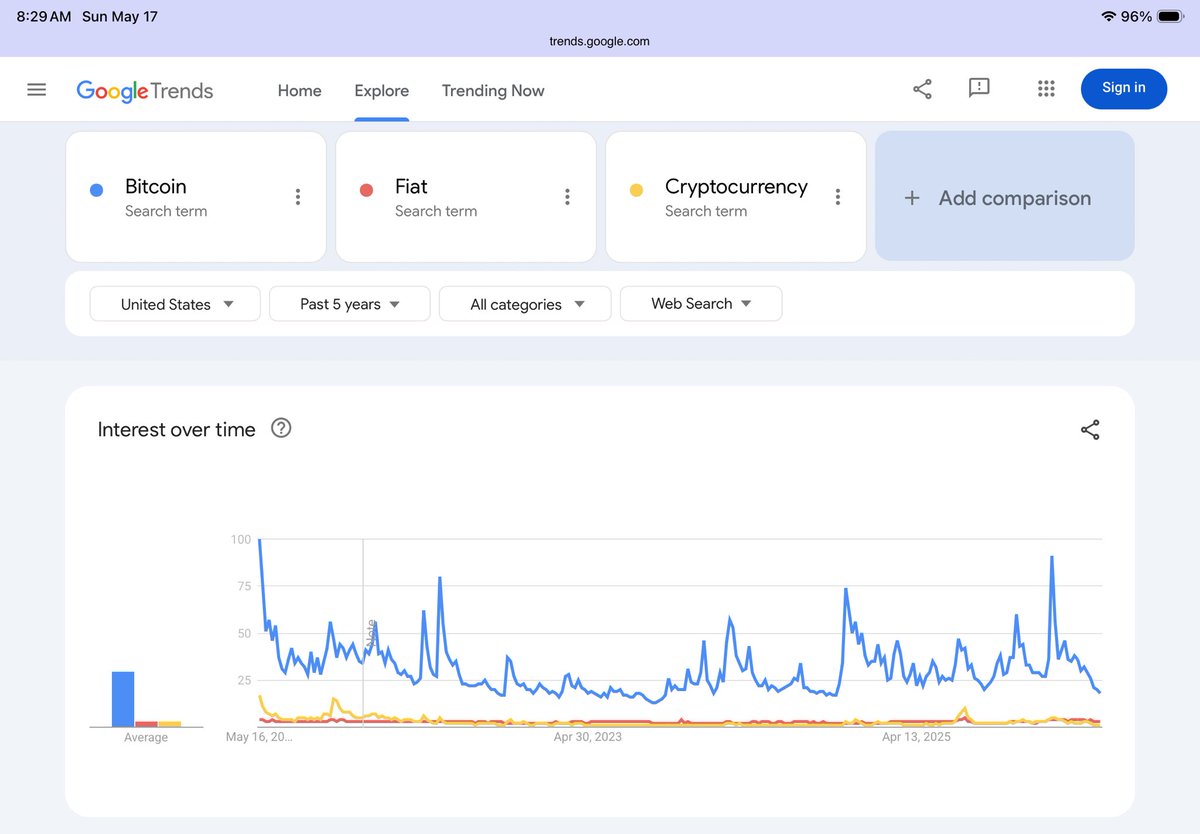The height and width of the screenshot is (834, 1200).
Task: Click the Add comparison card
Action: pos(1005,197)
